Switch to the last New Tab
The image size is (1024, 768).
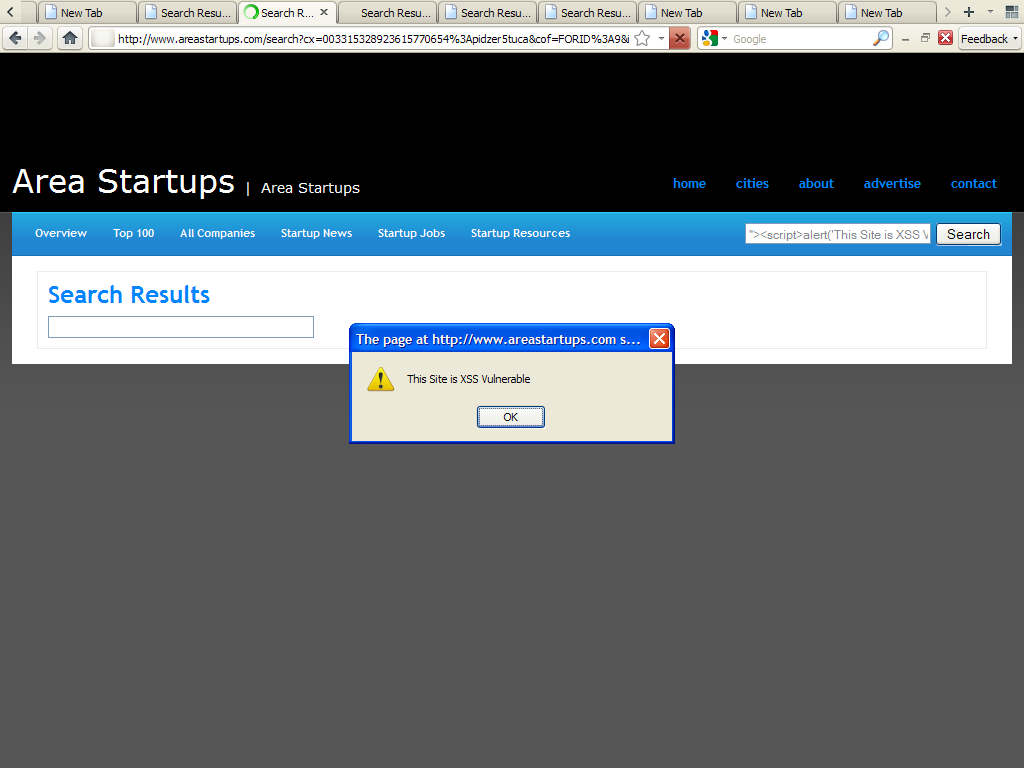888,12
